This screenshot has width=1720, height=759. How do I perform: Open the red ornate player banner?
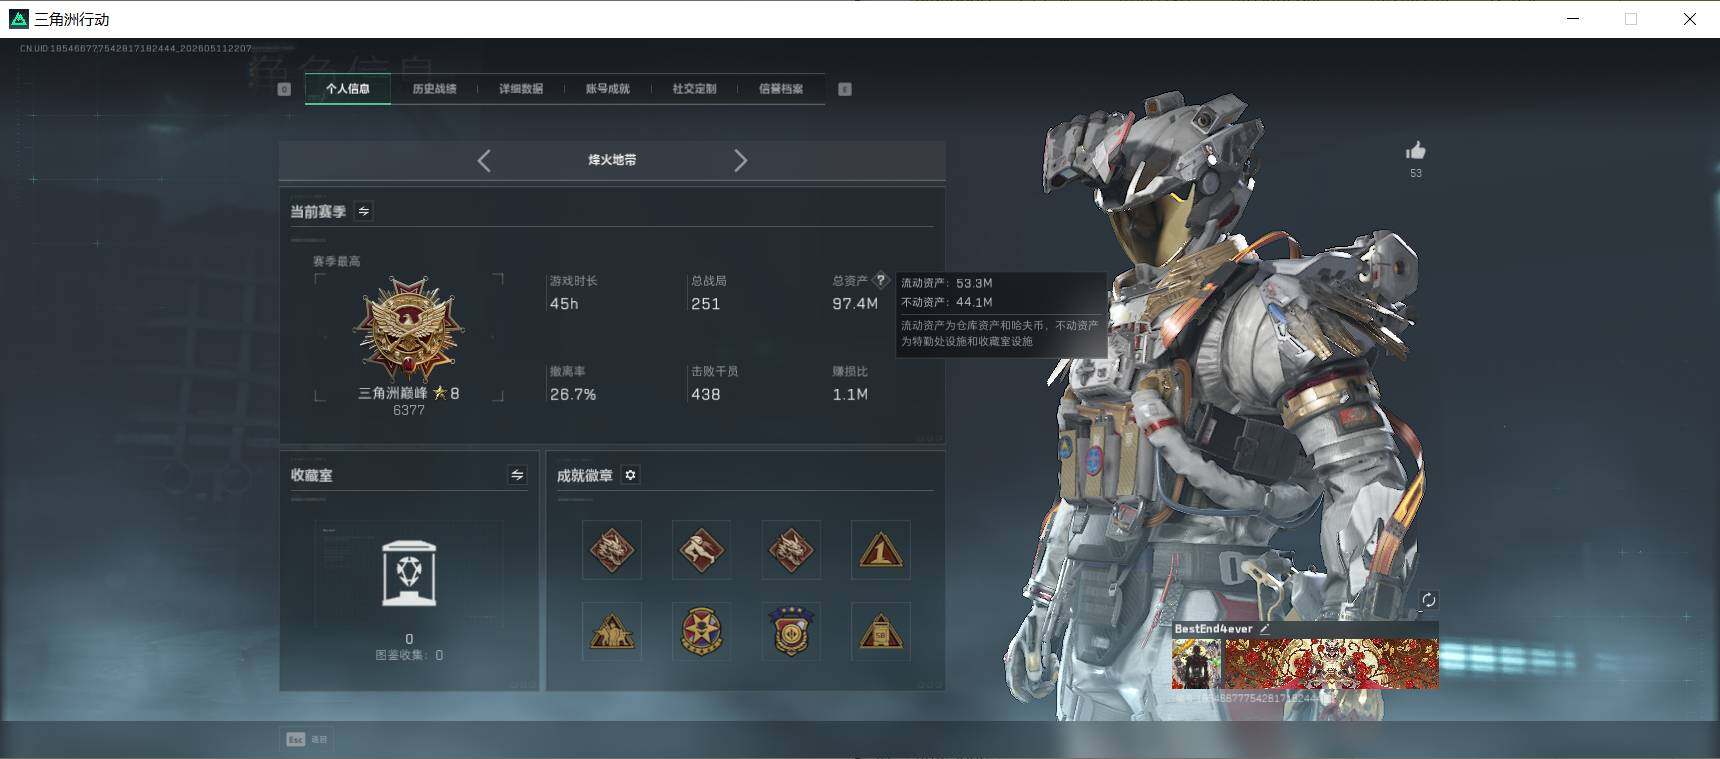pyautogui.click(x=1331, y=664)
